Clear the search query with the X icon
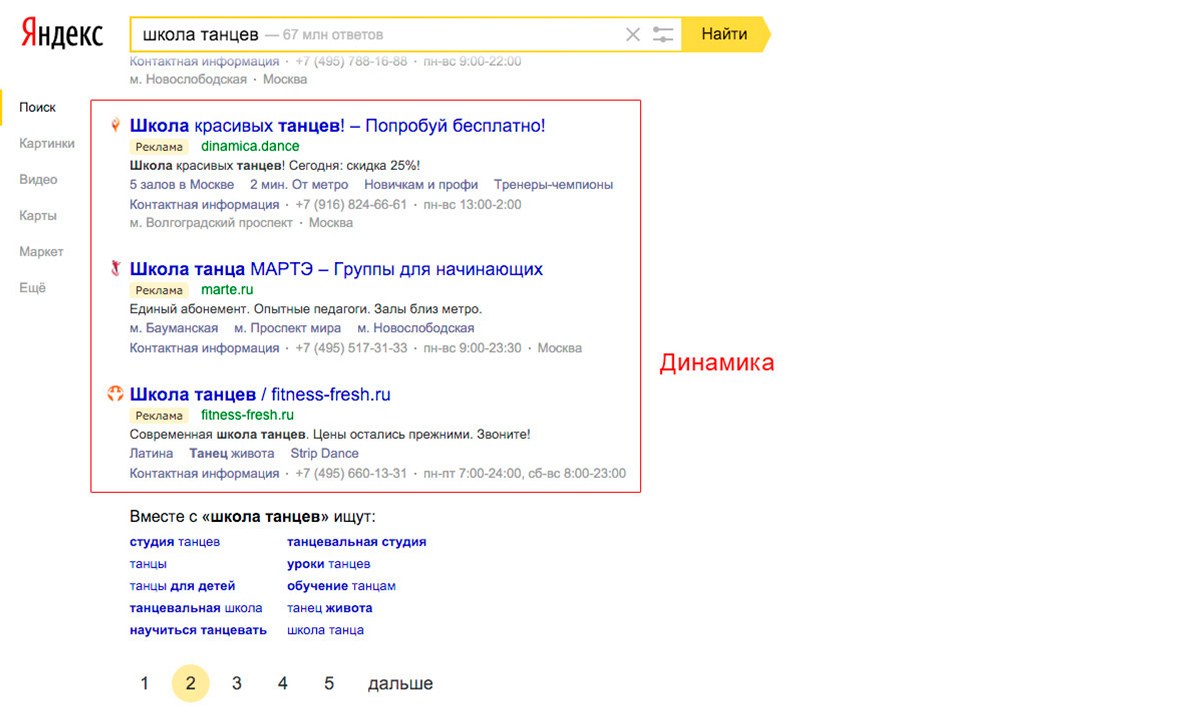 pos(632,35)
